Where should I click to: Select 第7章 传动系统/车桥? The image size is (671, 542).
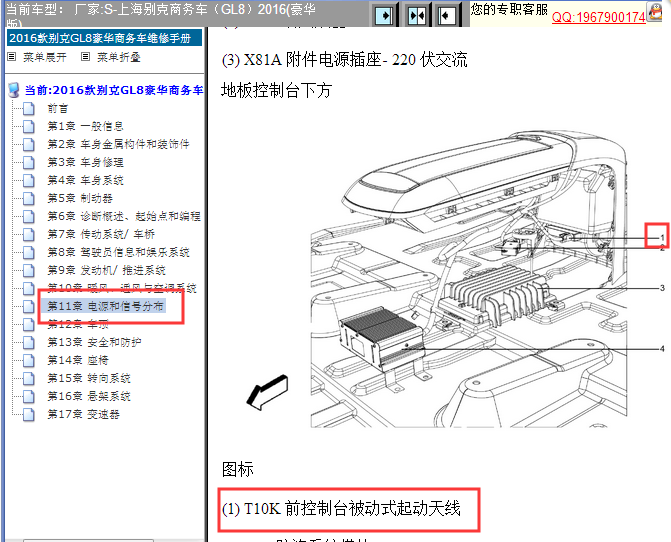click(x=101, y=234)
